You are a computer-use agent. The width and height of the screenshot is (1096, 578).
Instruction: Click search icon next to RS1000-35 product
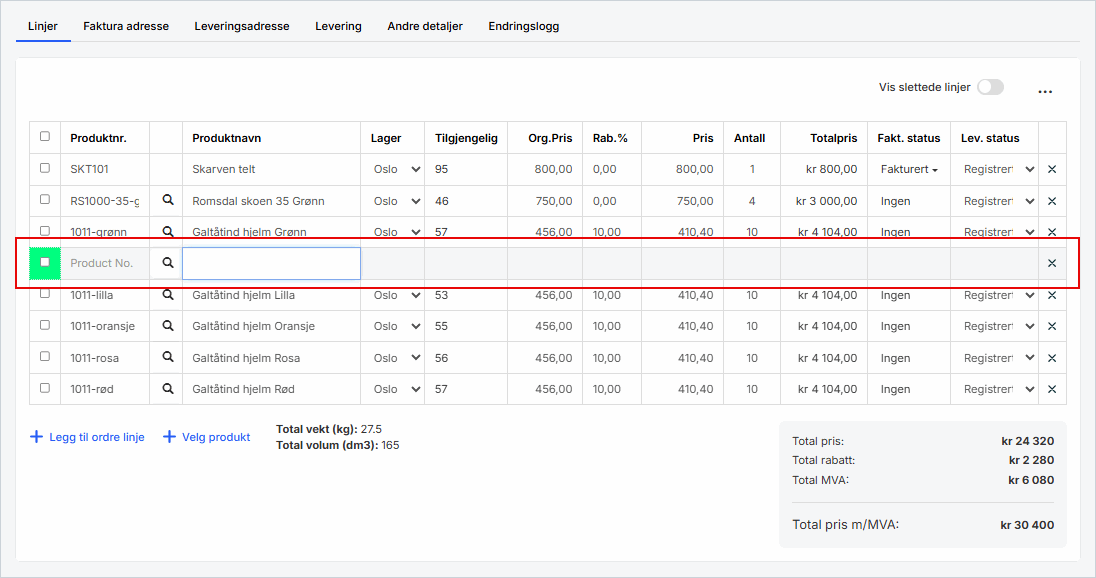168,201
